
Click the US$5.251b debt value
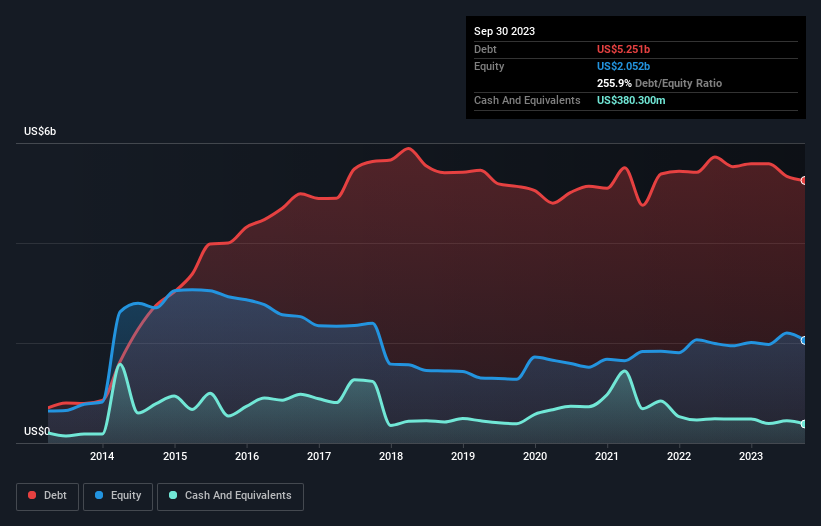click(x=623, y=49)
